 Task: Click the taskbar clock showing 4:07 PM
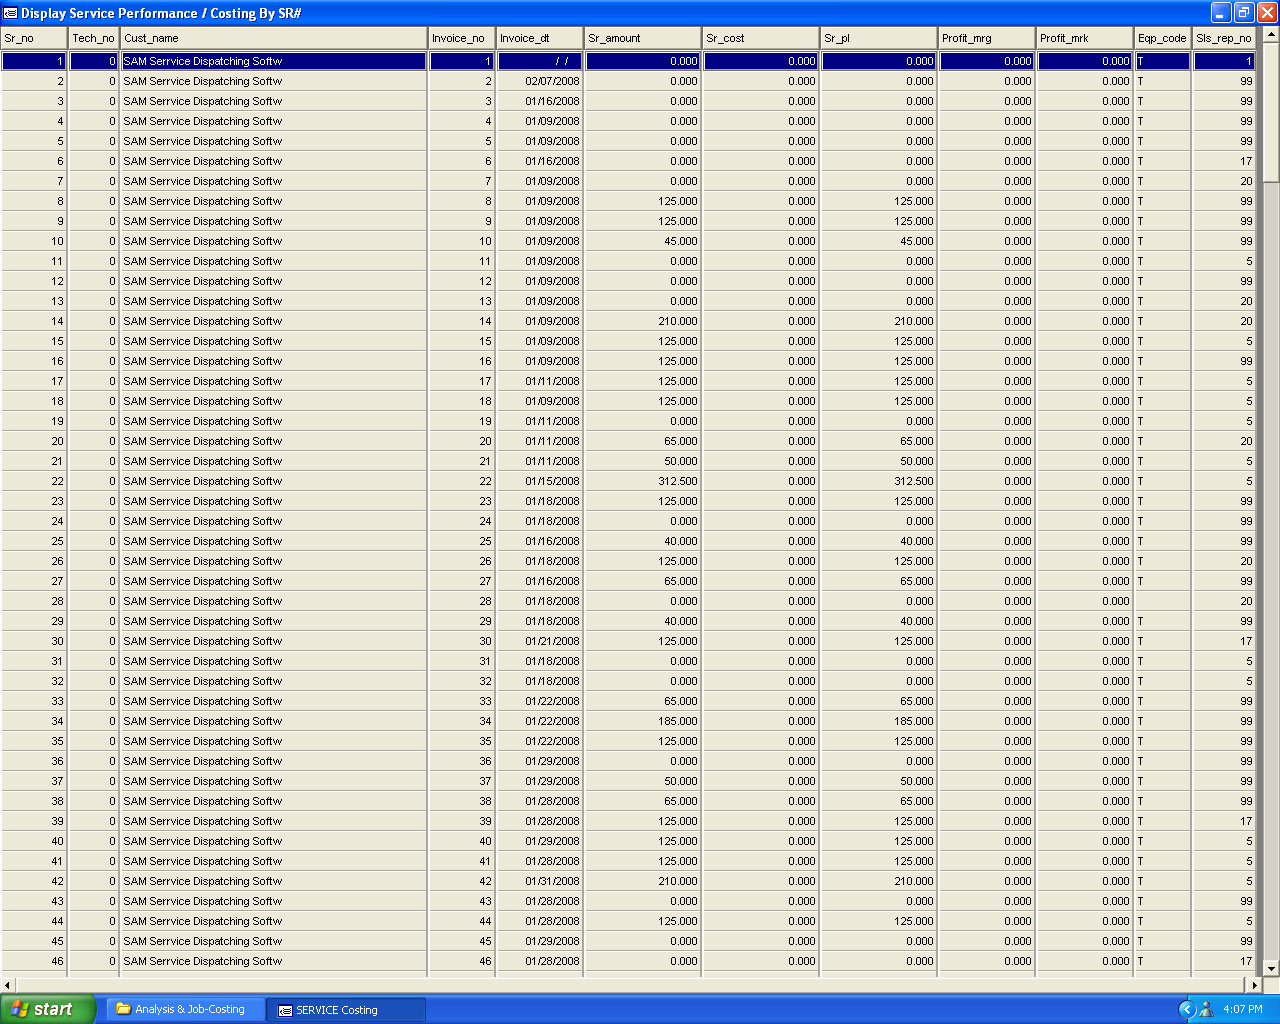pos(1243,1009)
